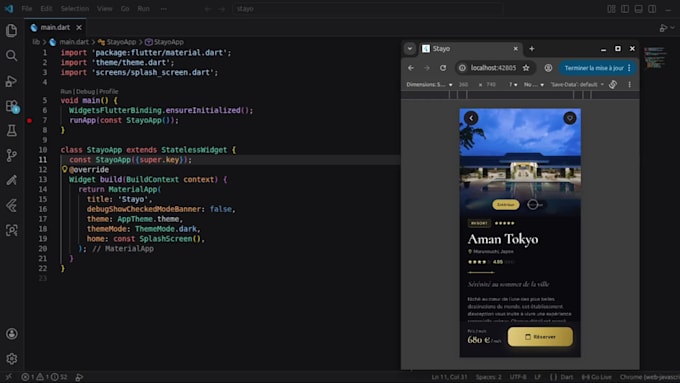This screenshot has height=383, width=680.
Task: Open the overflow menu ellipsis in the menu bar
Action: pos(163,9)
